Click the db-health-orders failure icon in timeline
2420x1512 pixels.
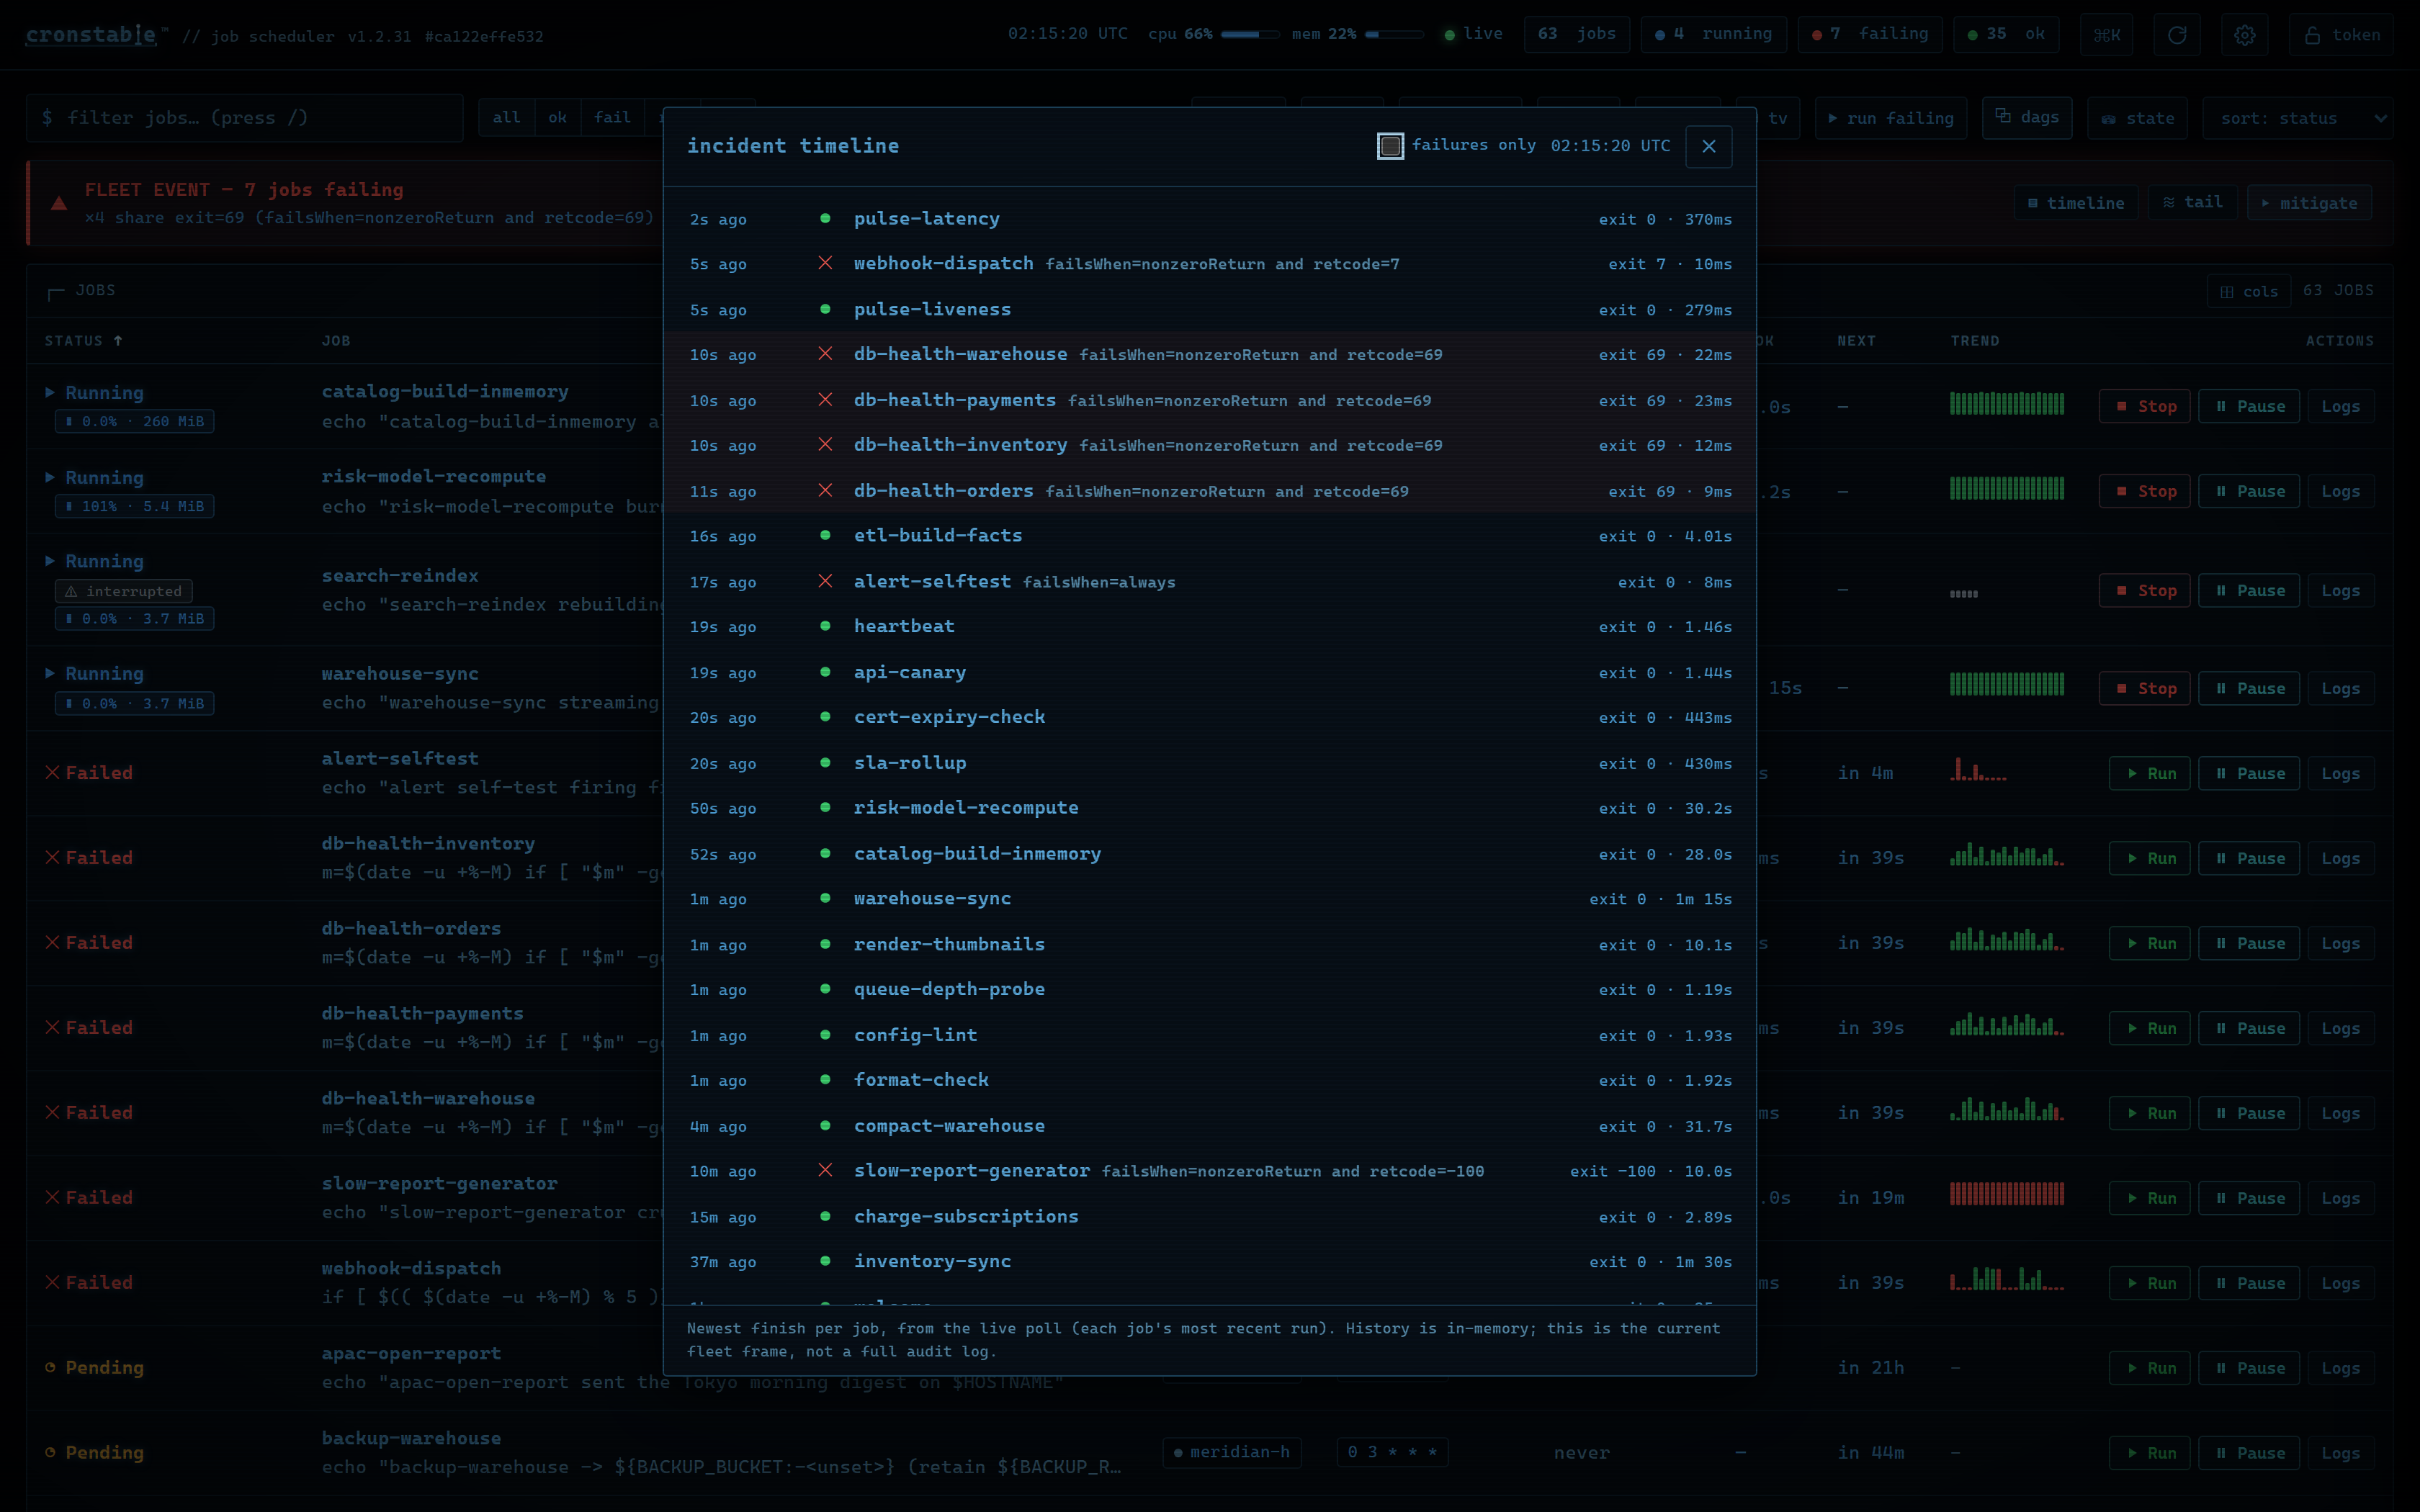(x=825, y=491)
